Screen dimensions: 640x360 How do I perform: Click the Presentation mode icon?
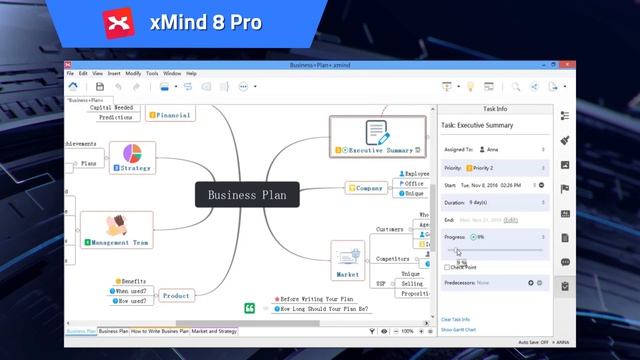pos(447,87)
